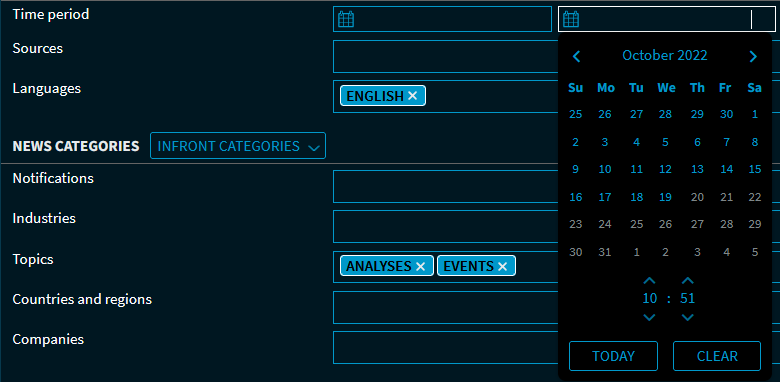The image size is (780, 382).
Task: Click the CLEAR button
Action: [717, 356]
